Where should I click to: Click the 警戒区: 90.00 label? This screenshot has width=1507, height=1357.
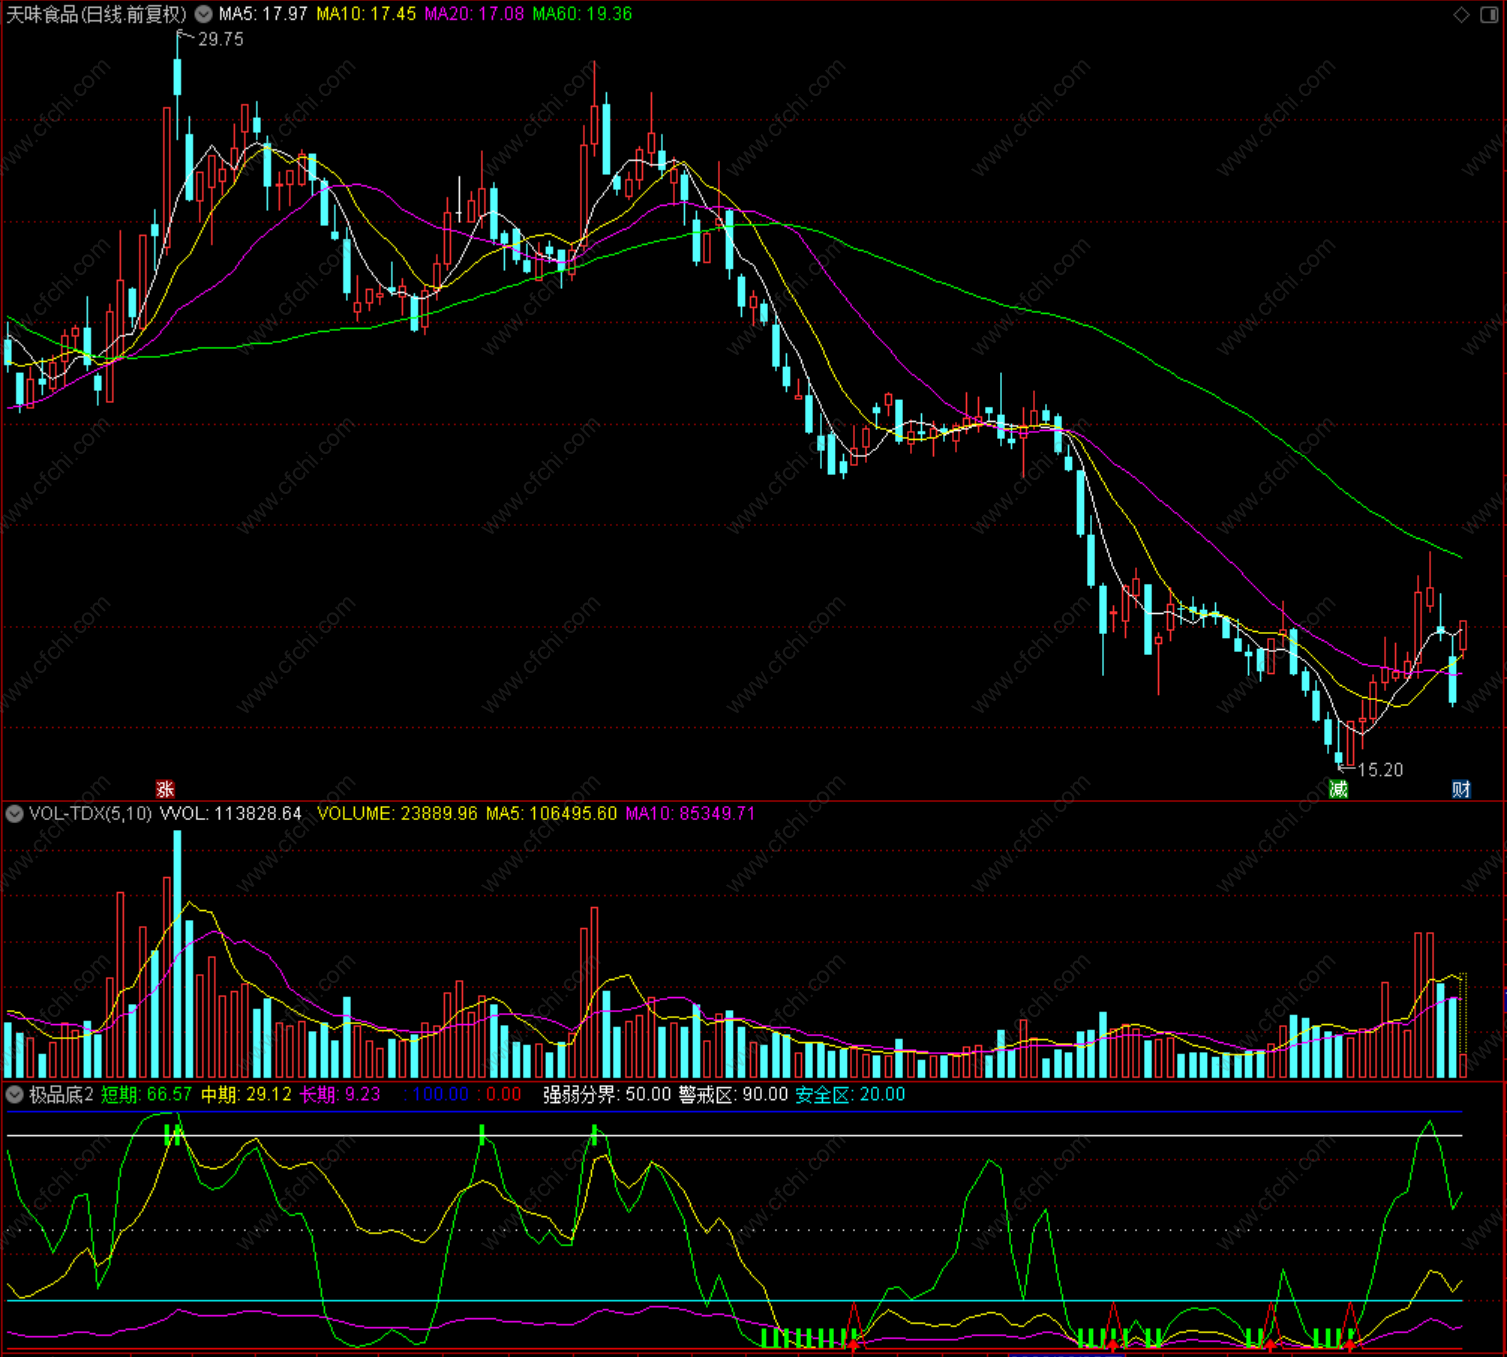point(734,1095)
